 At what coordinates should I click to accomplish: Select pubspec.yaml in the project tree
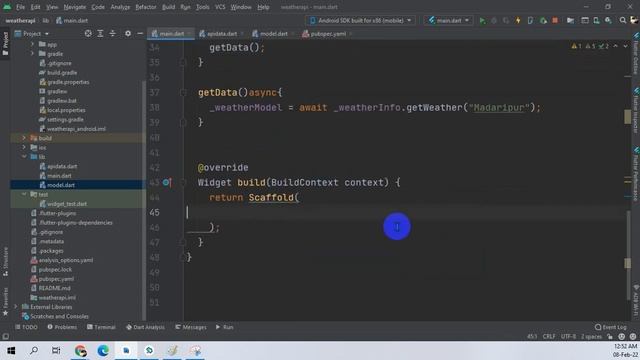click(x=56, y=279)
